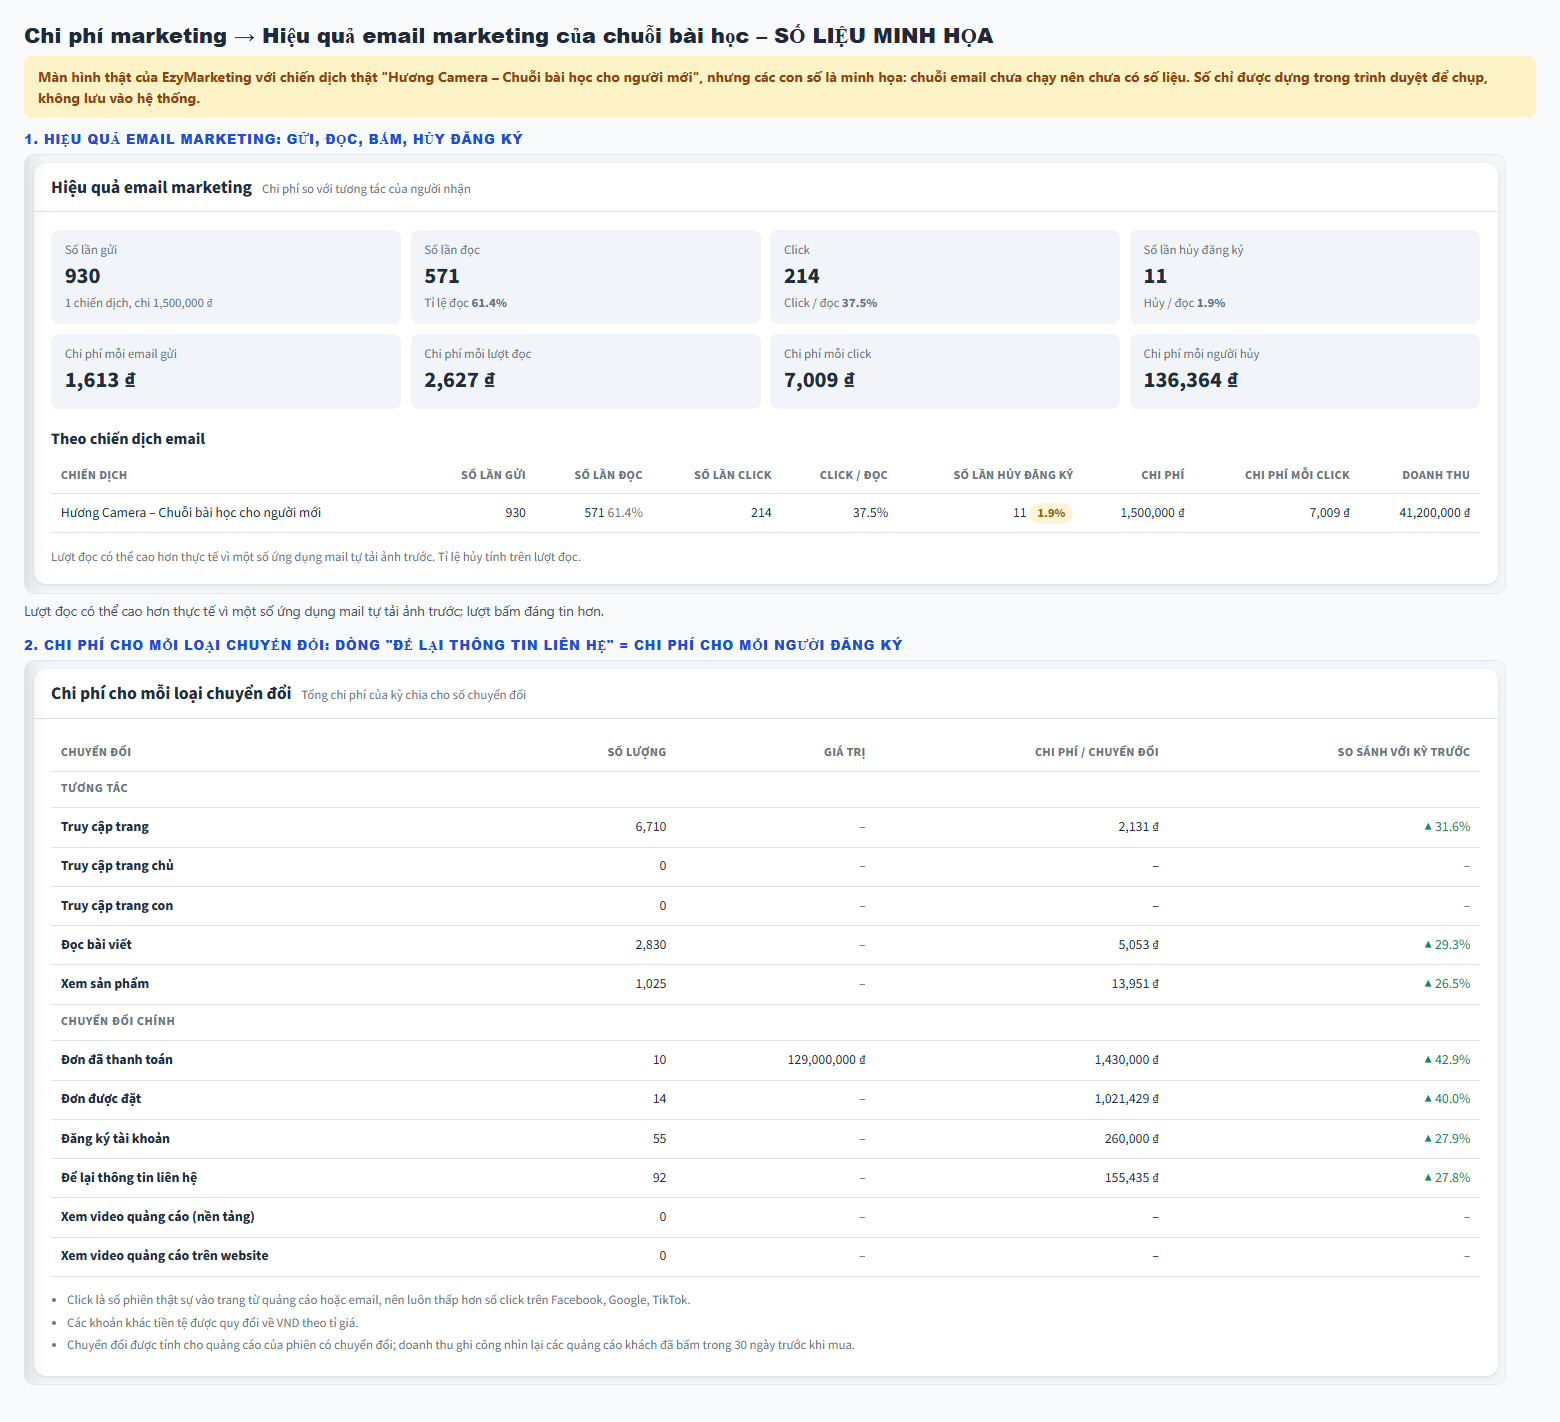1560x1422 pixels.
Task: Select the "SỐ LẦN HỦY ĐĂNG KÝ" column header
Action: 1013,475
